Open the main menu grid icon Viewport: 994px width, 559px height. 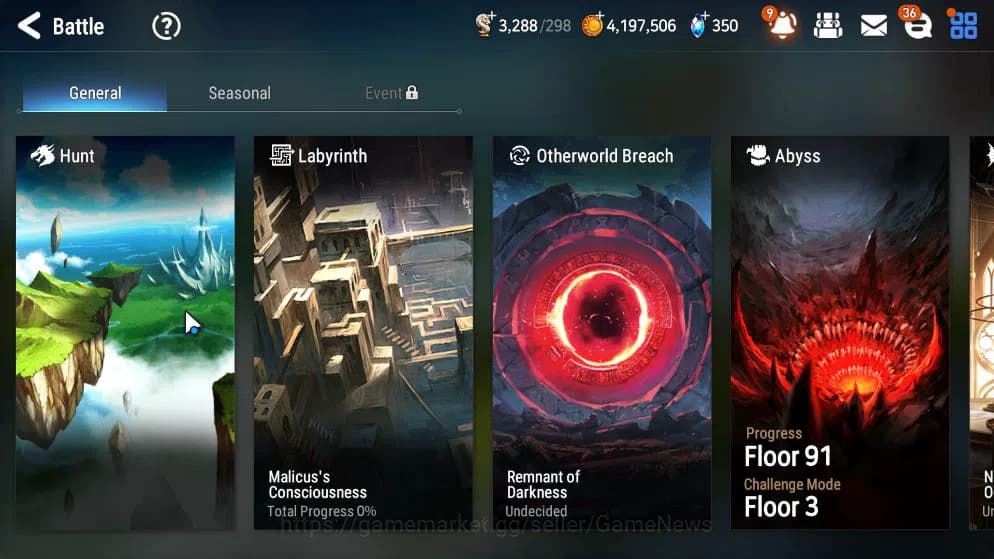963,25
